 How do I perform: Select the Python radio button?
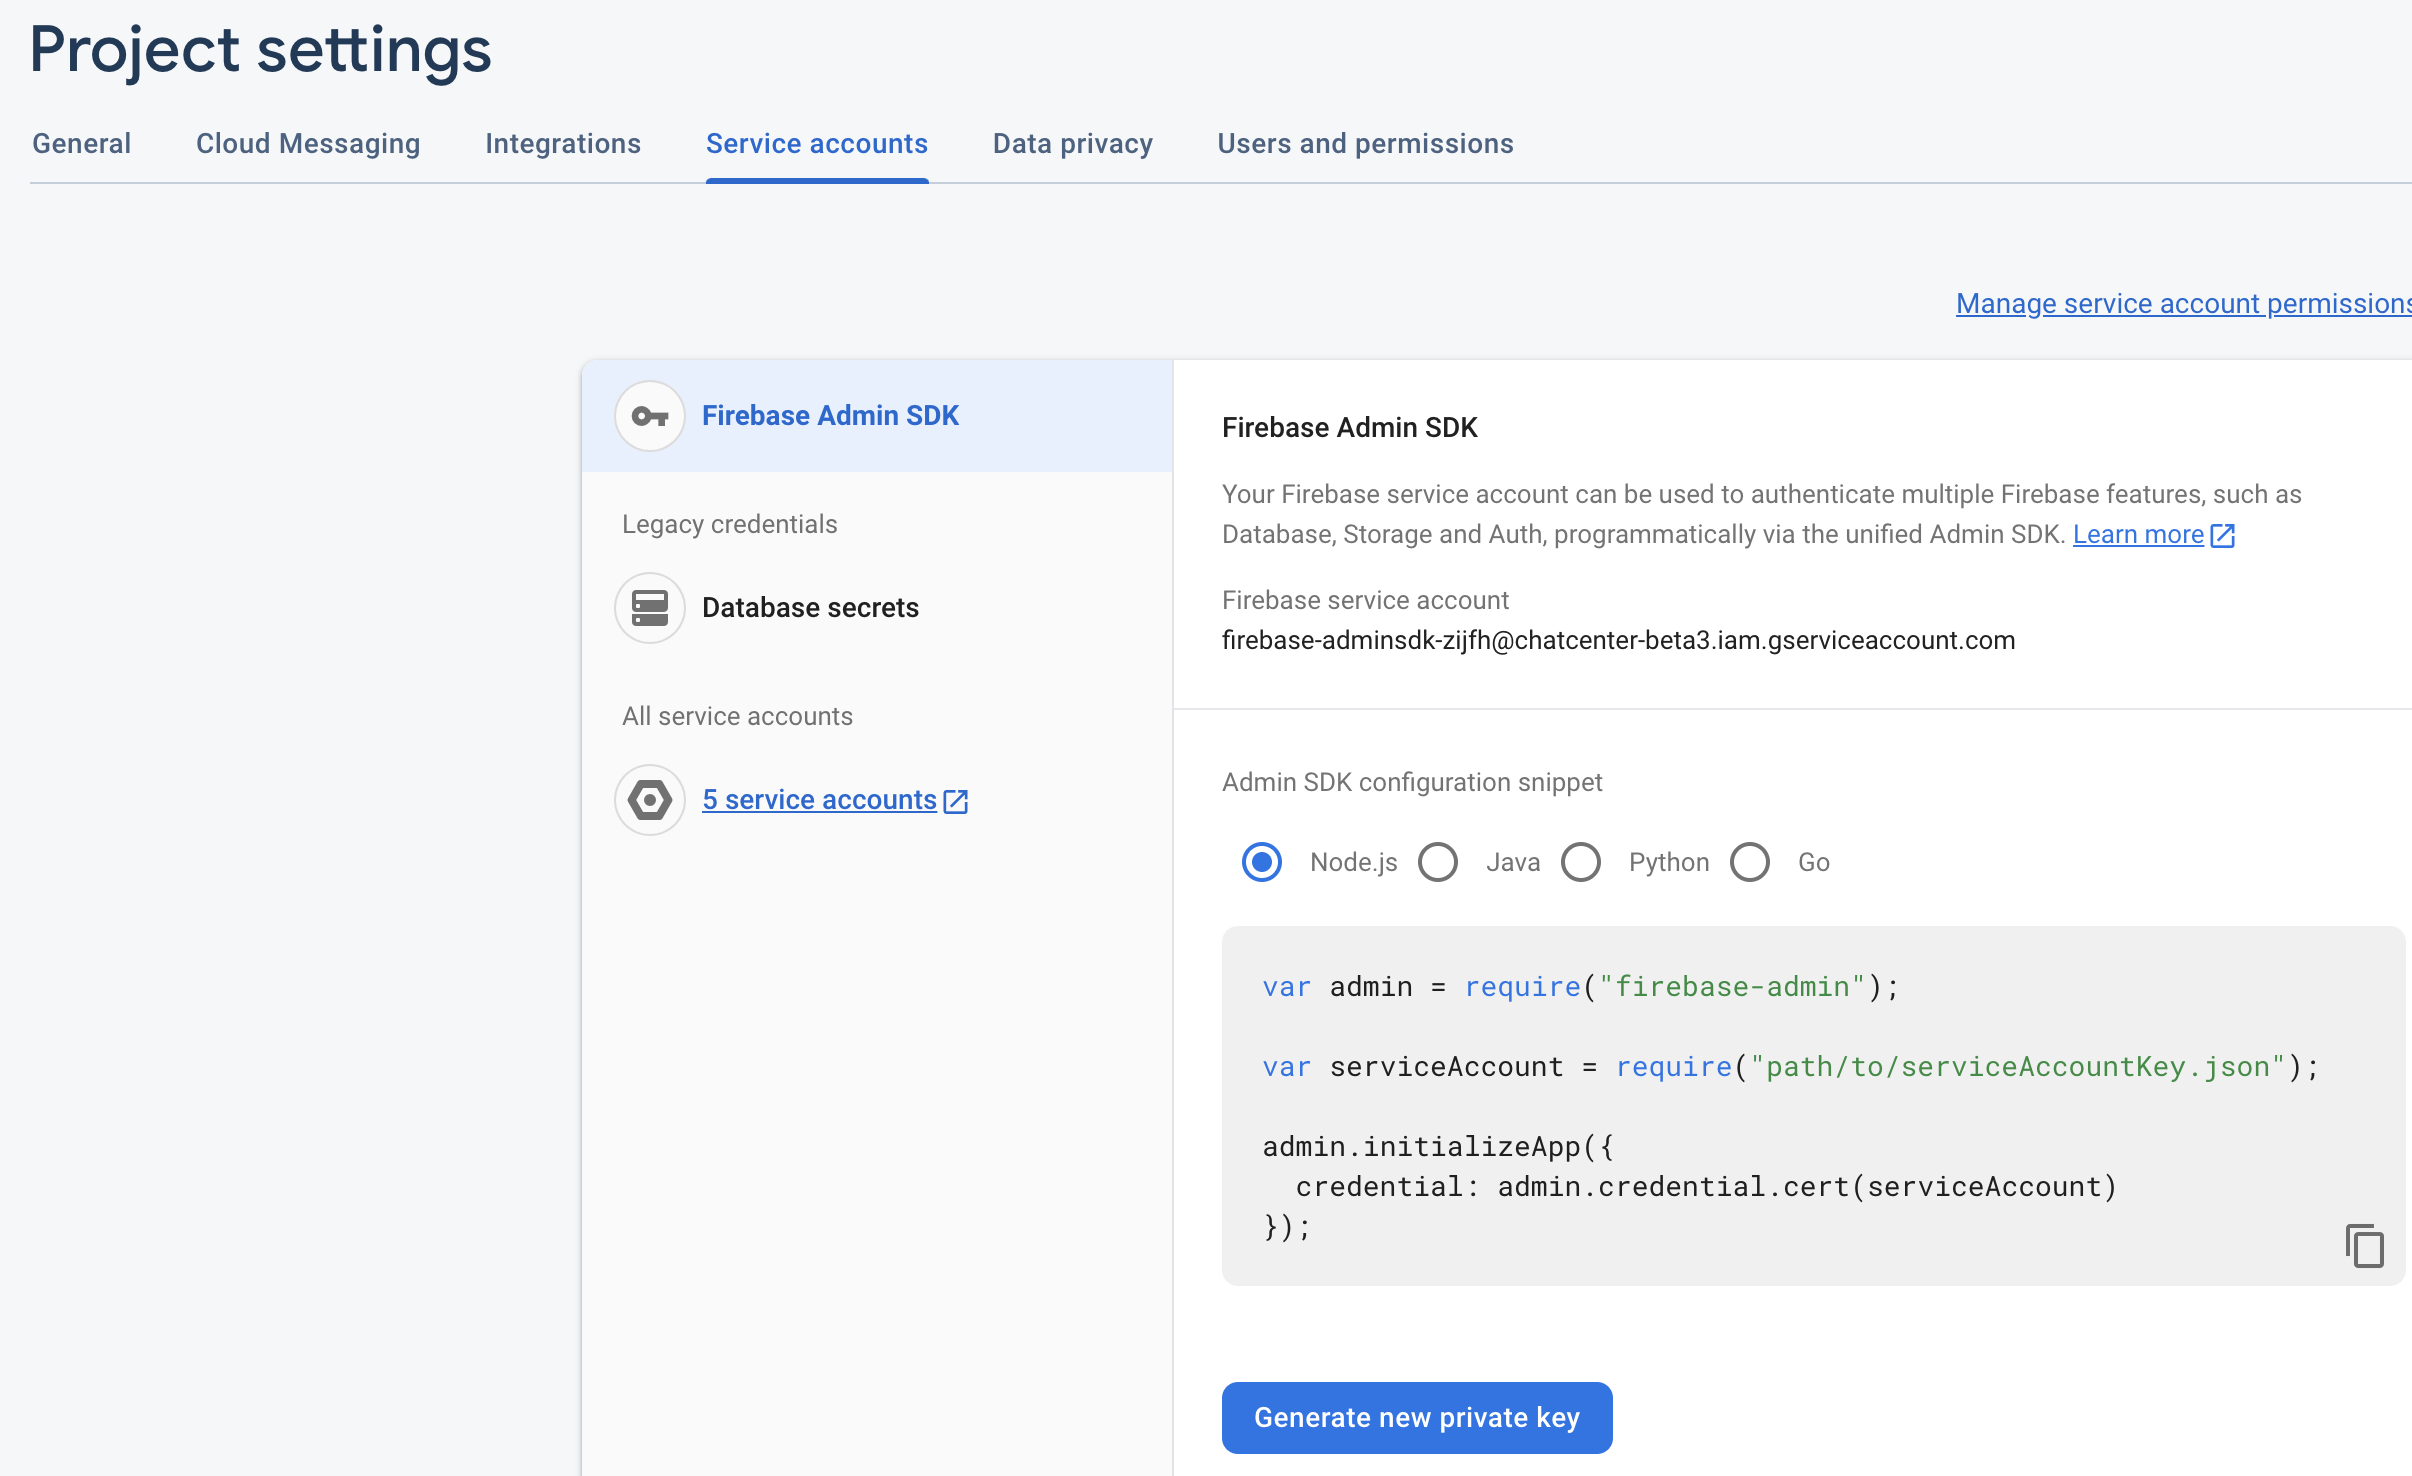click(1581, 862)
